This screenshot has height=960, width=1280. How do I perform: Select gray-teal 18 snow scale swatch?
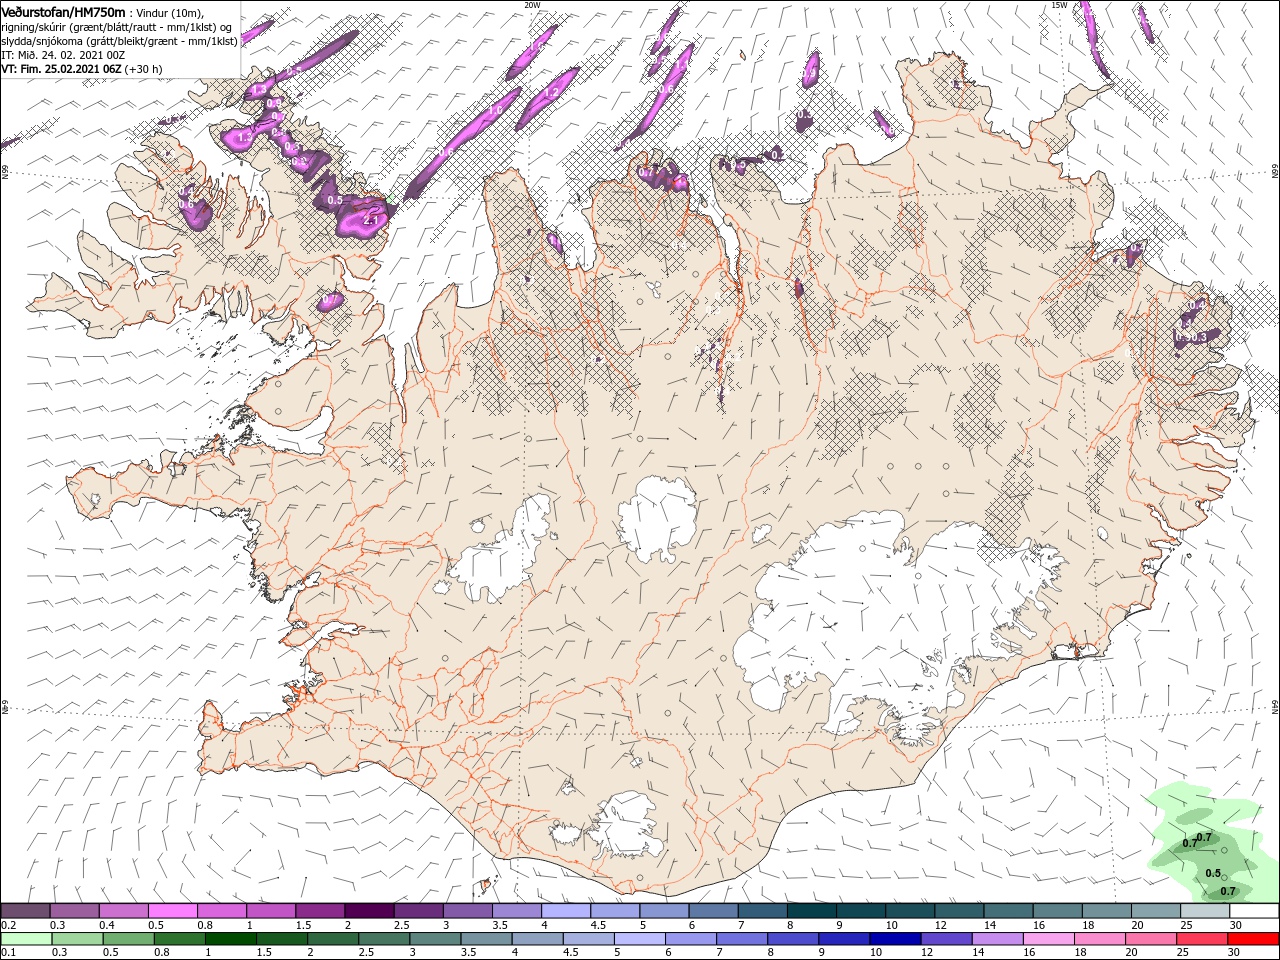click(x=1106, y=911)
